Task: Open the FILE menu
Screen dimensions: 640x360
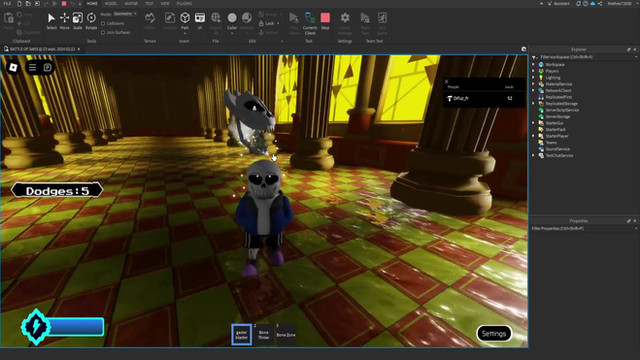Action: point(7,3)
